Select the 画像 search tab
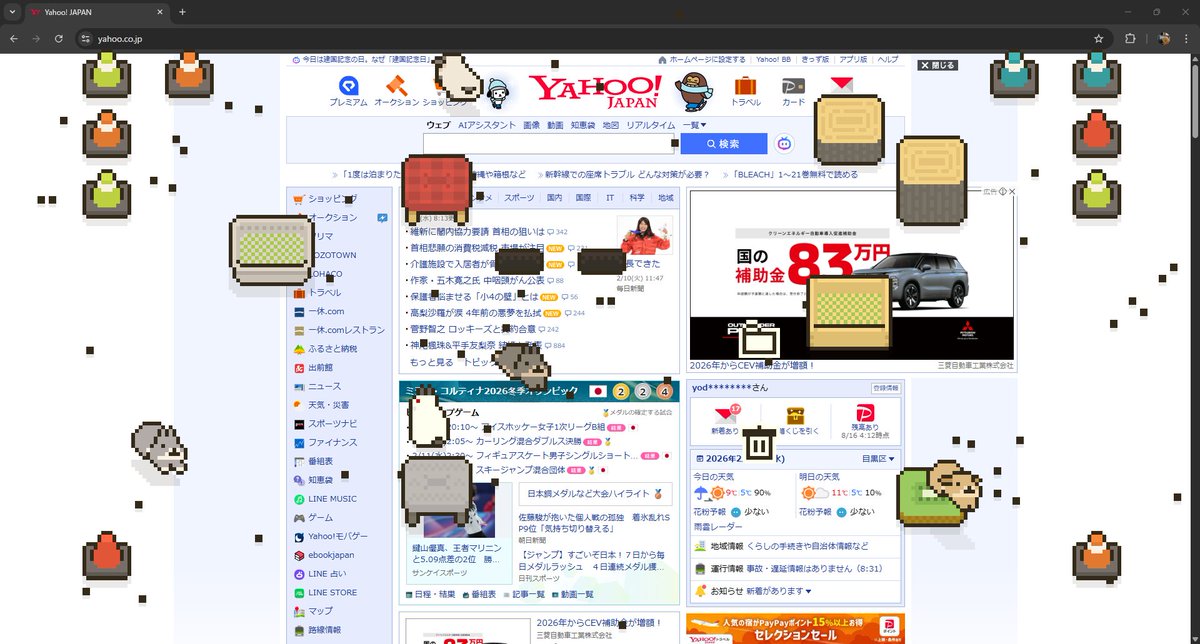The height and width of the screenshot is (644, 1200). tap(531, 125)
